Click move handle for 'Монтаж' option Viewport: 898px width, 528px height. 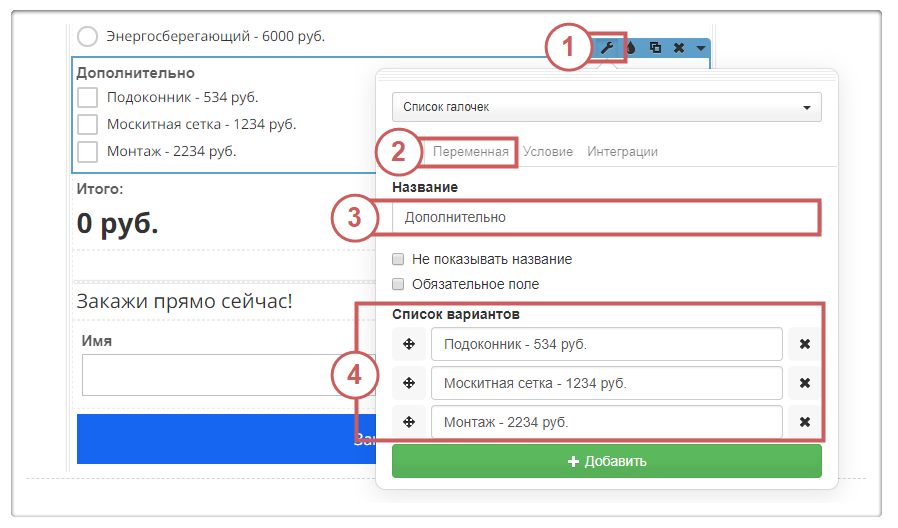[x=408, y=422]
